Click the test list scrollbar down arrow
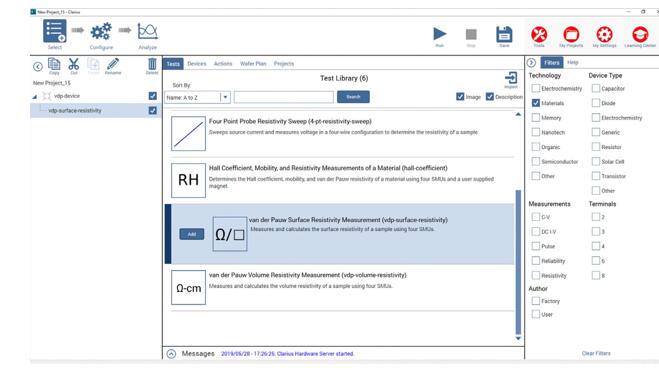 point(518,338)
